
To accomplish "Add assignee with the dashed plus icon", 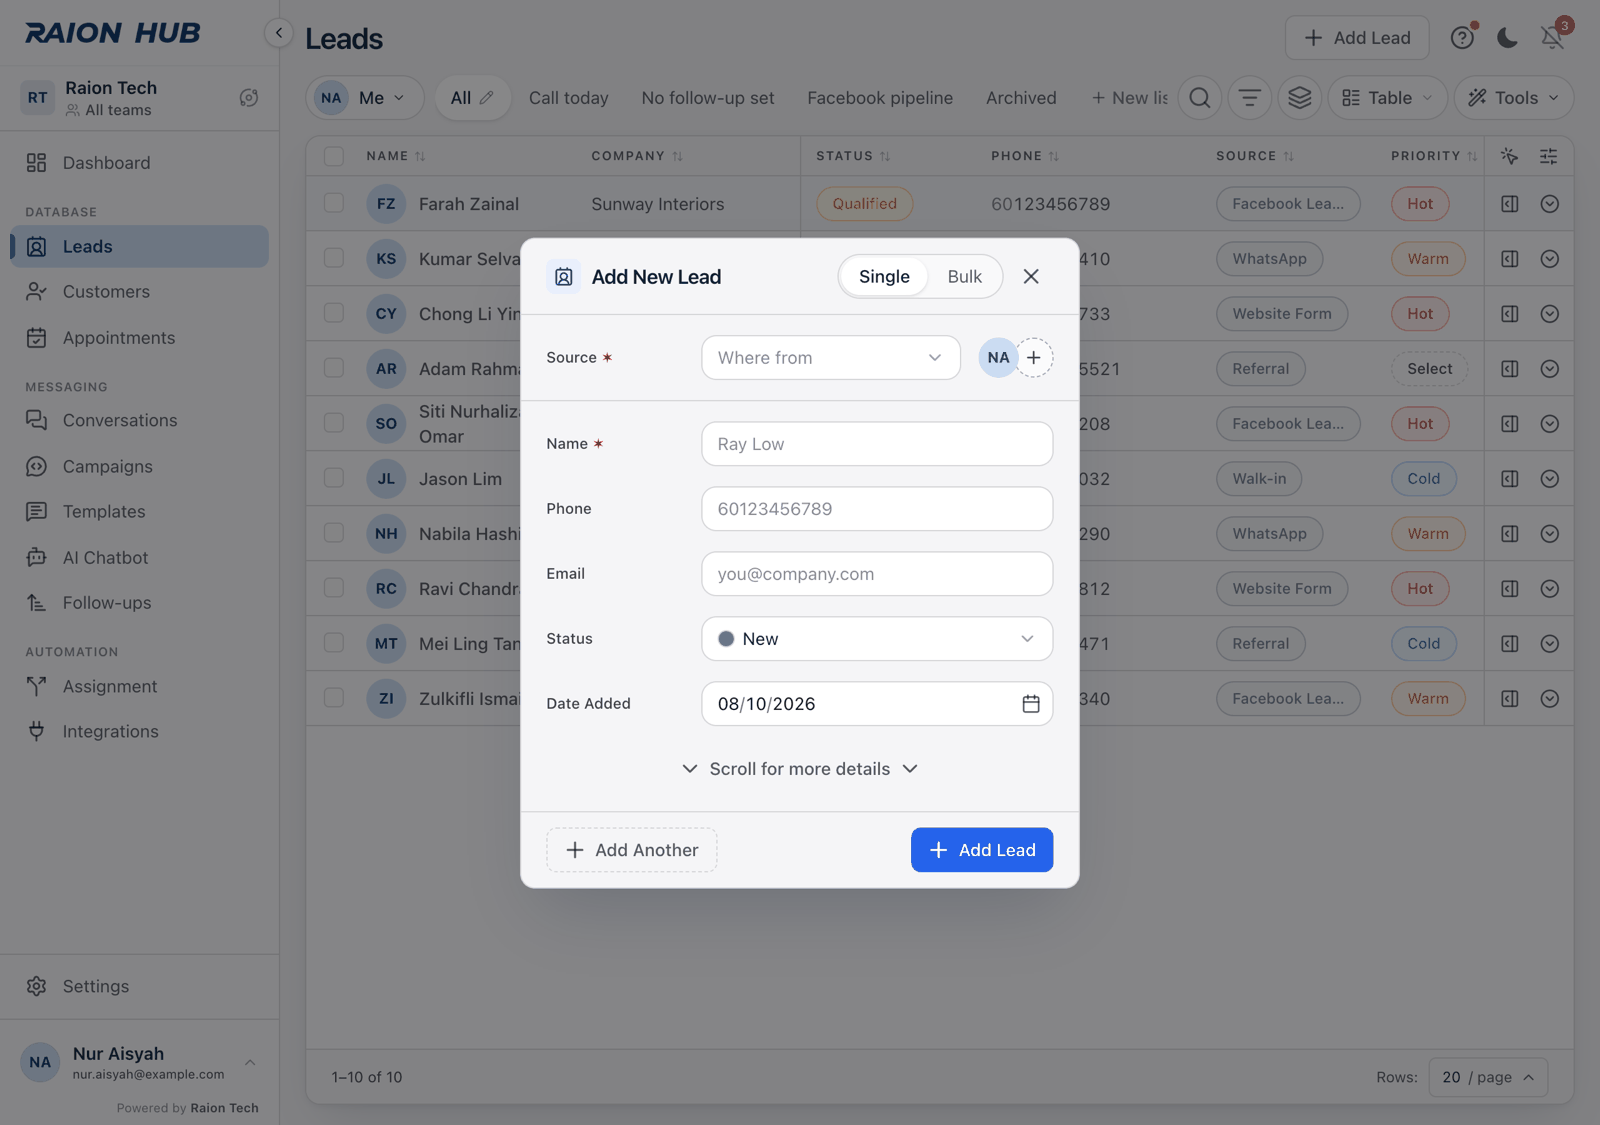I will tap(1034, 358).
